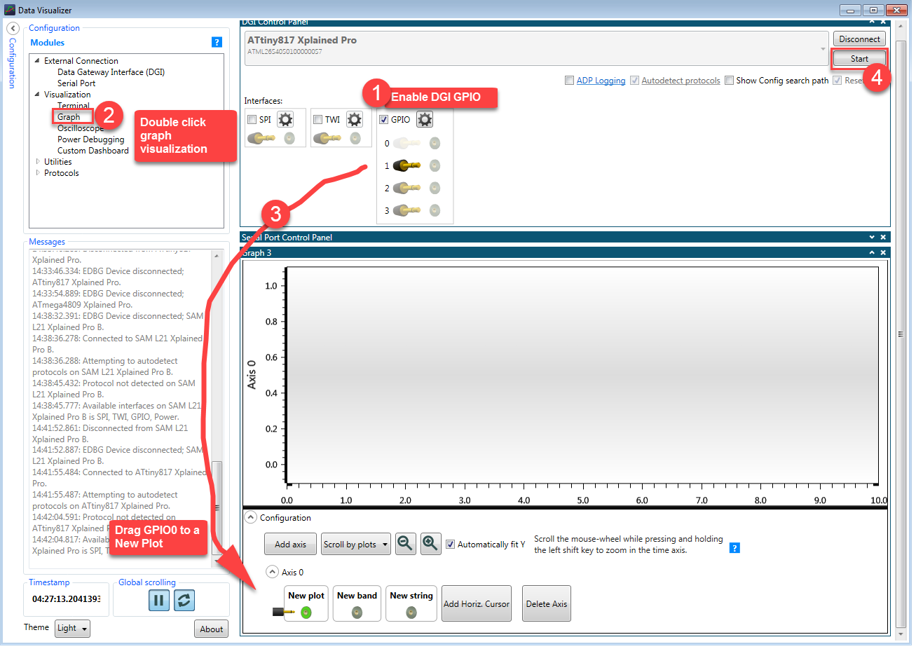The height and width of the screenshot is (646, 912).
Task: Click the GPIO 1 sink connector
Action: click(434, 166)
